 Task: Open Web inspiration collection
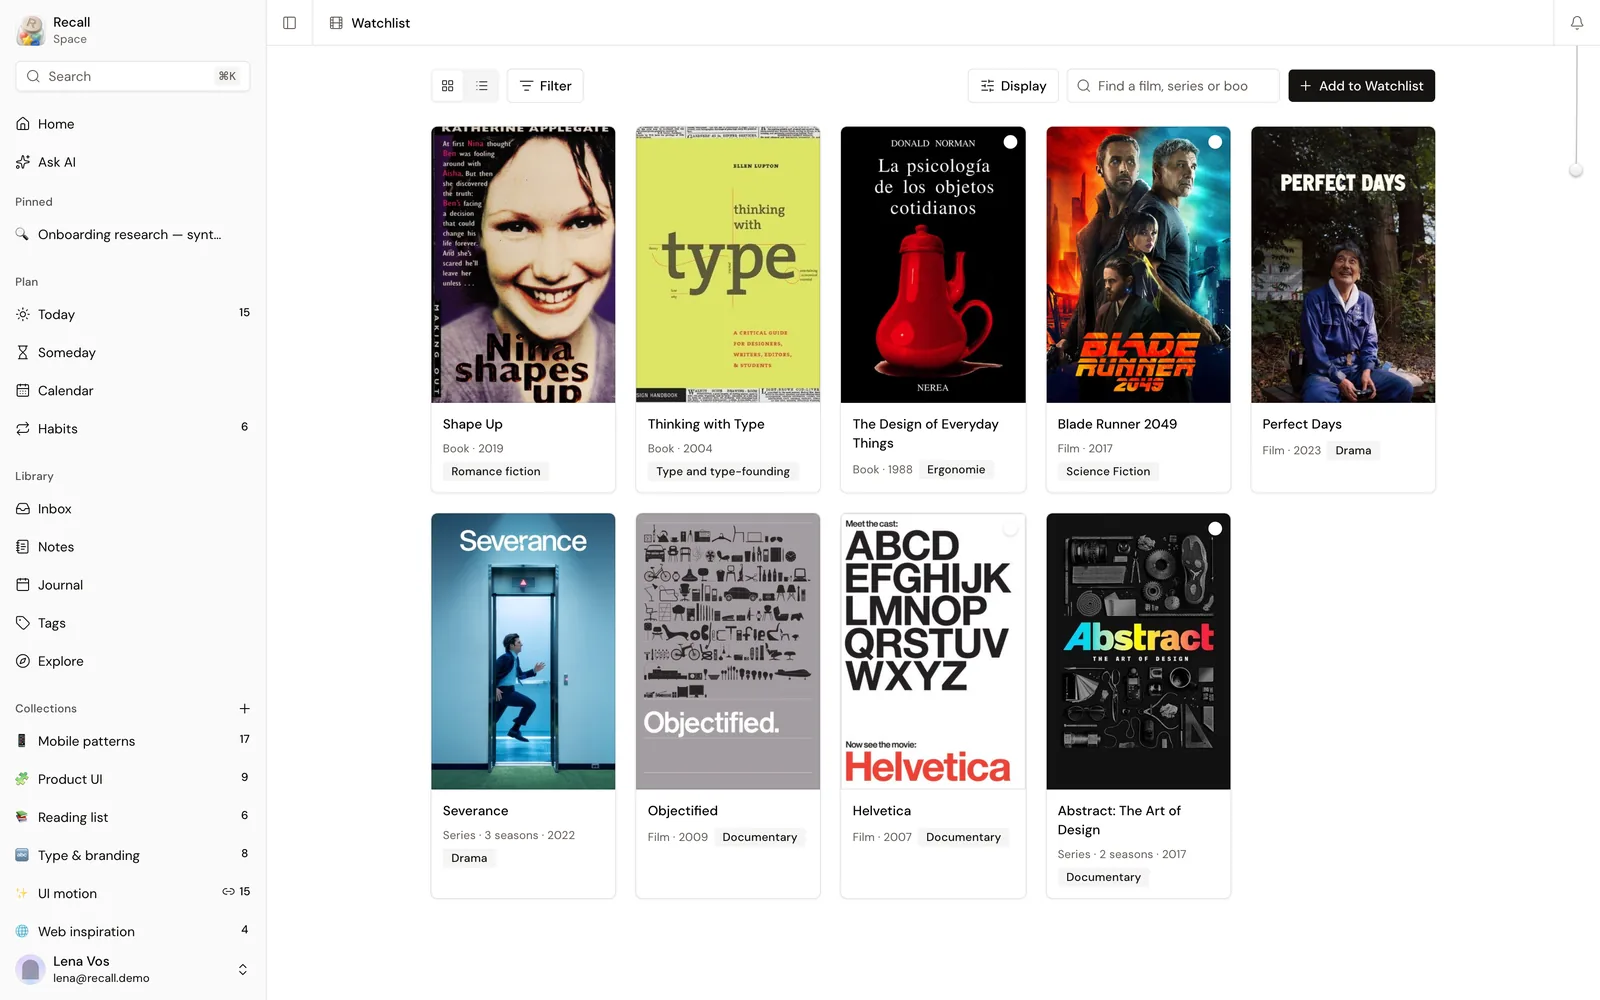133,931
